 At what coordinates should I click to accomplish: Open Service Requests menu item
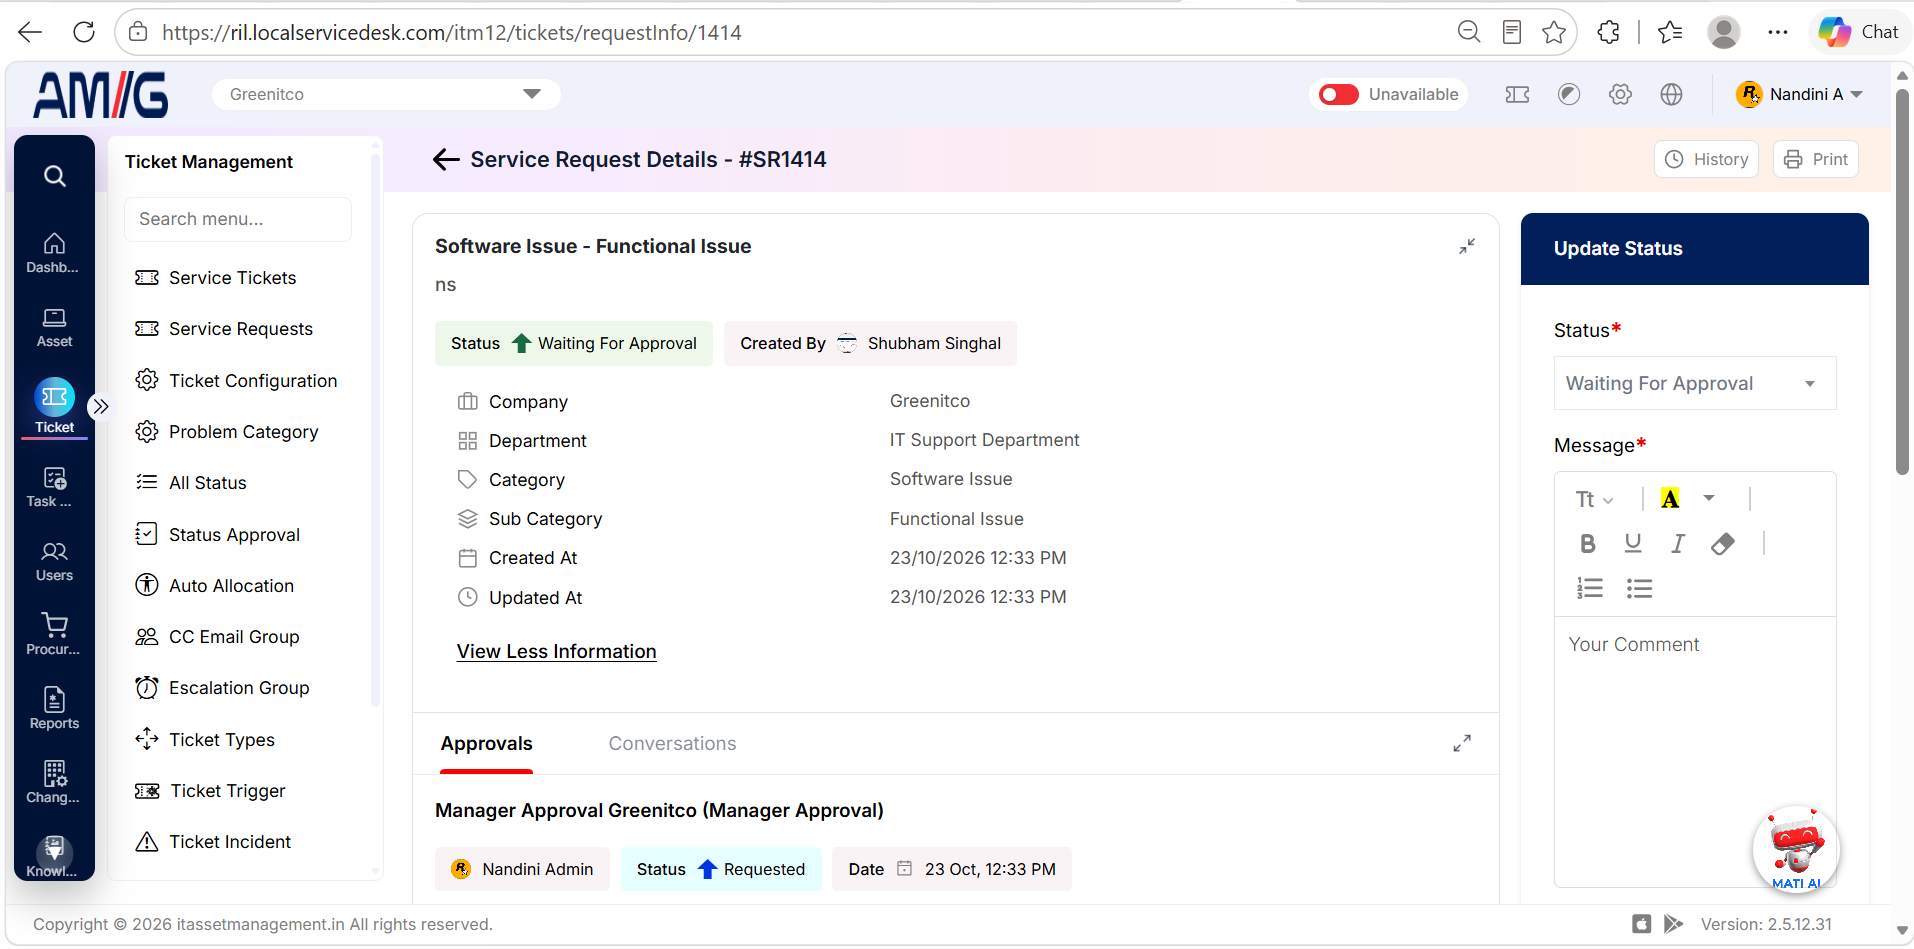tap(241, 329)
